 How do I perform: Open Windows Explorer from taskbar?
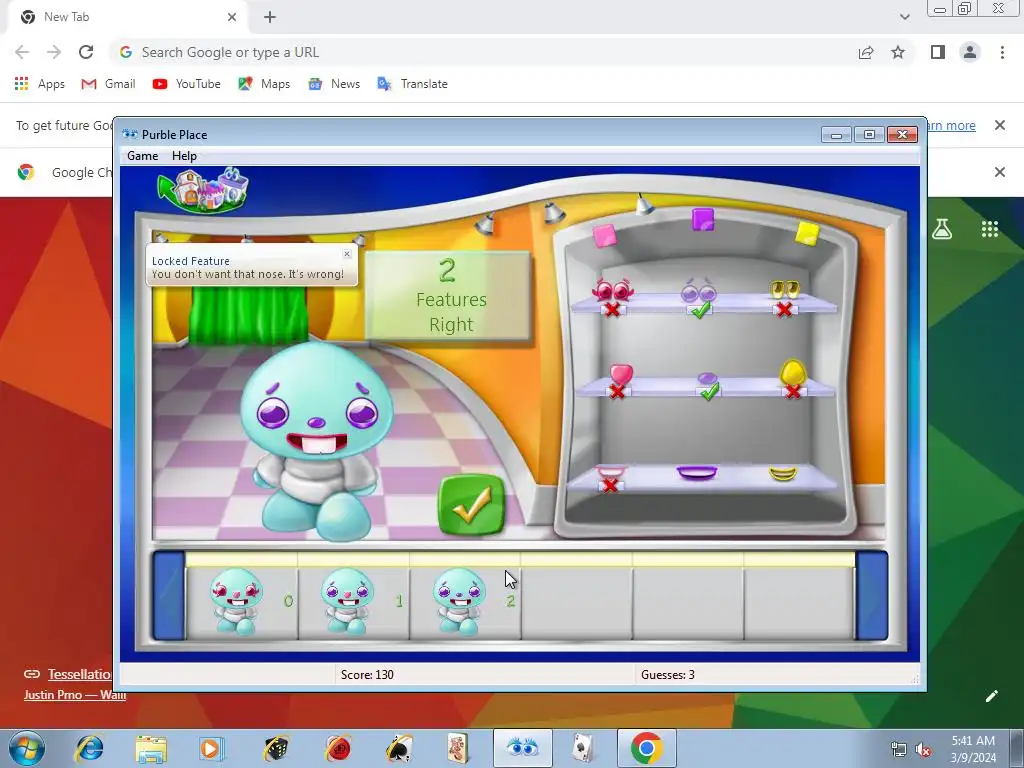pyautogui.click(x=151, y=748)
